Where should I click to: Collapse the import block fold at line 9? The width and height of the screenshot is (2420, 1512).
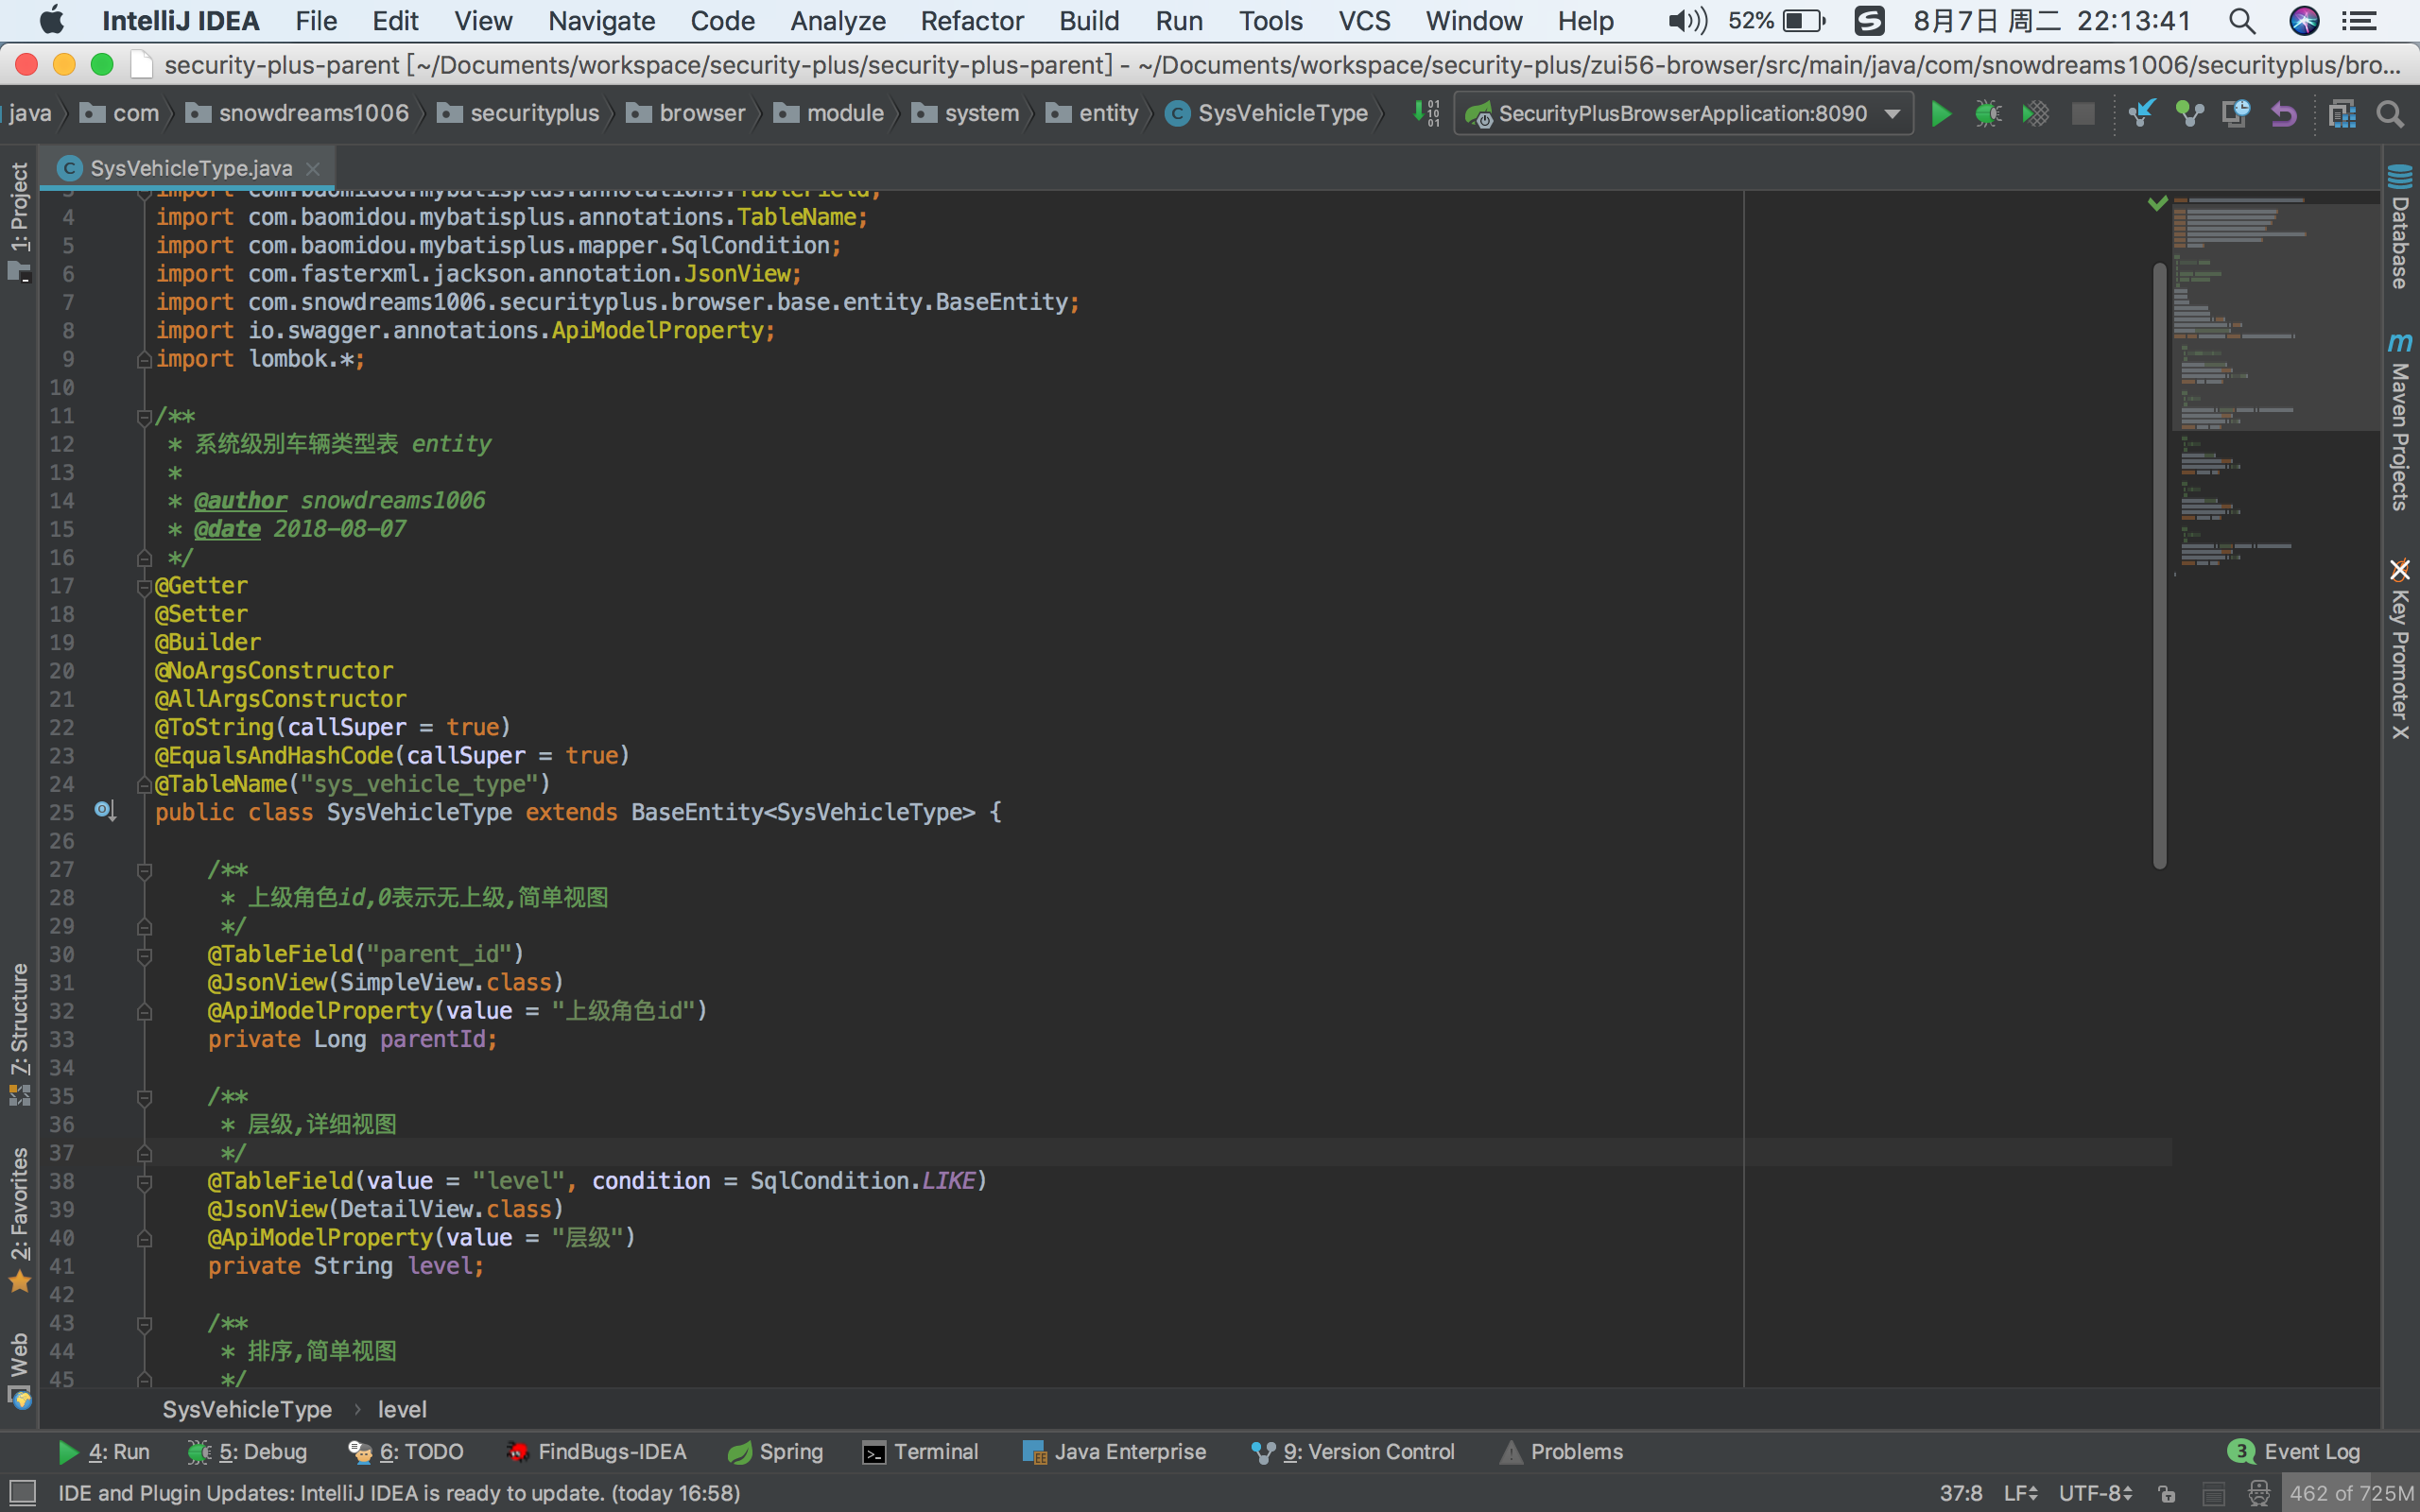point(144,360)
